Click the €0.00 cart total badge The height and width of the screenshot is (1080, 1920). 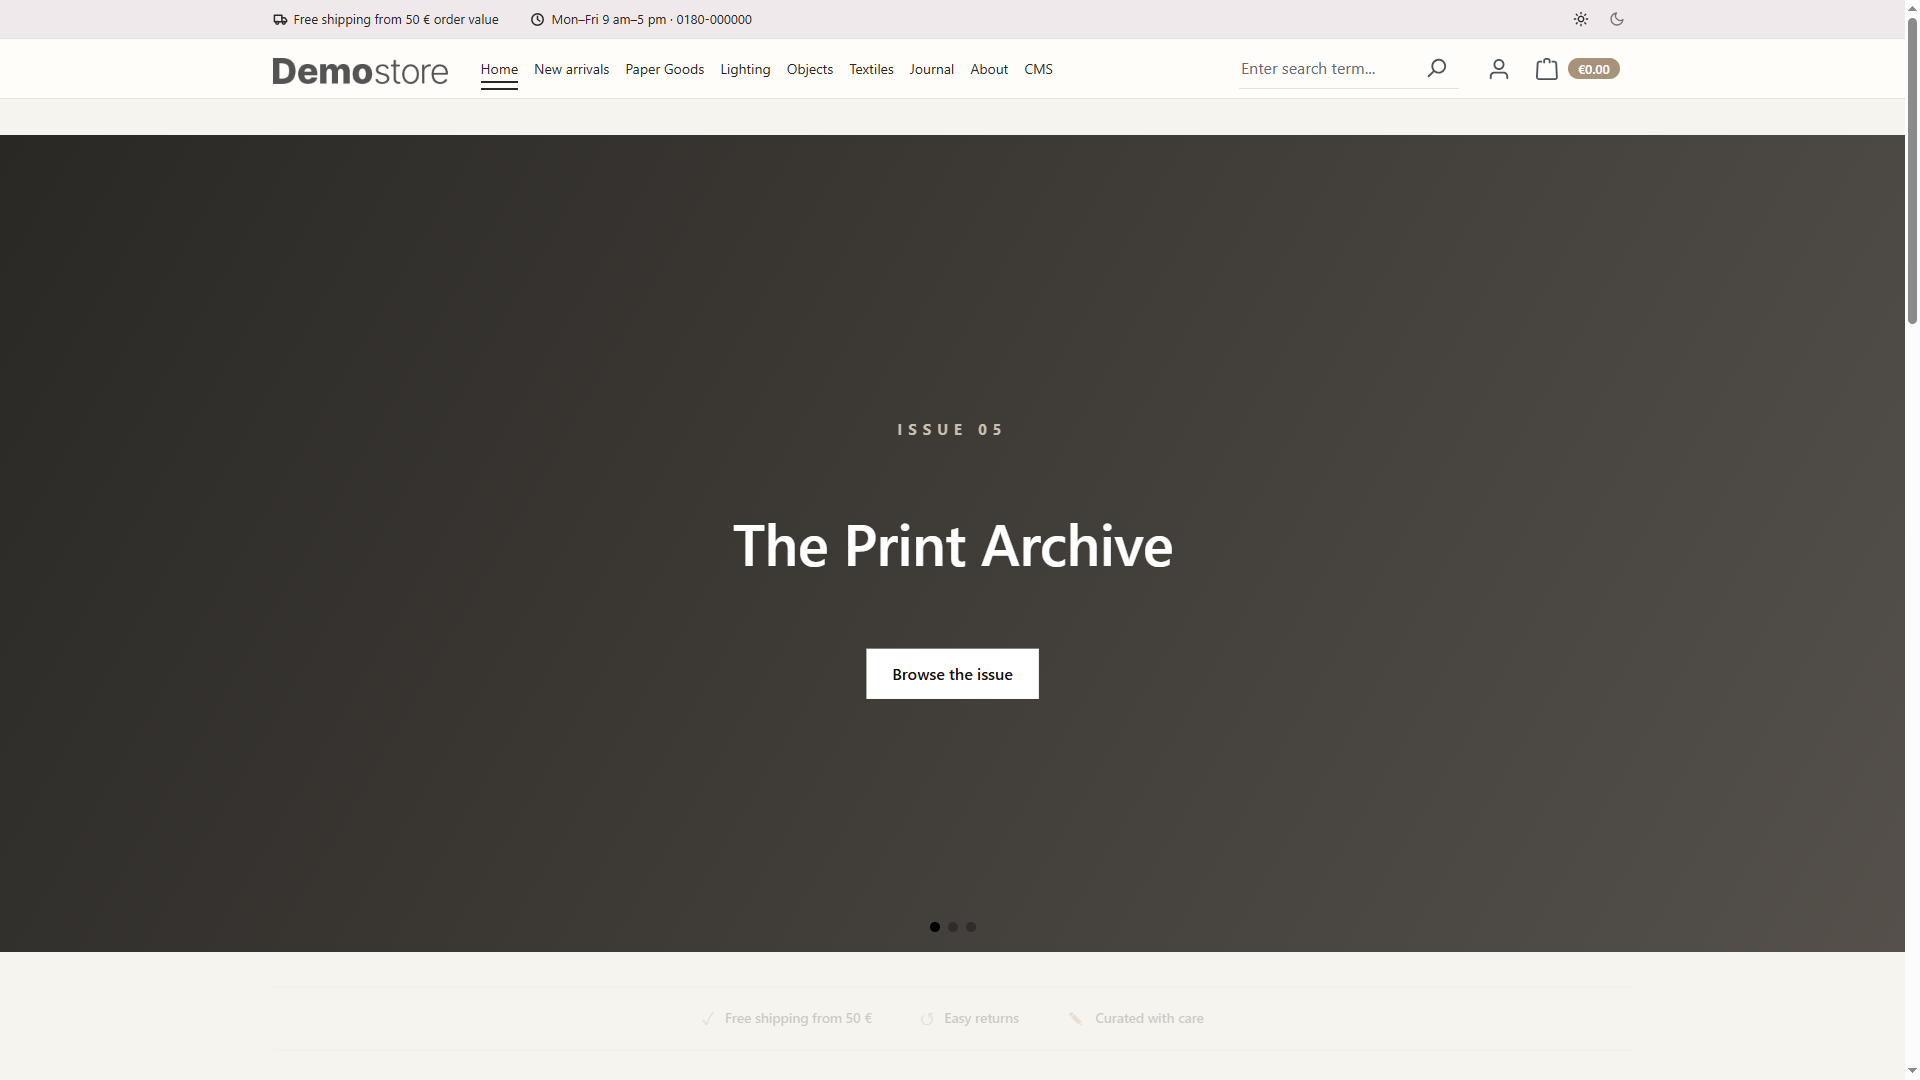click(x=1593, y=69)
